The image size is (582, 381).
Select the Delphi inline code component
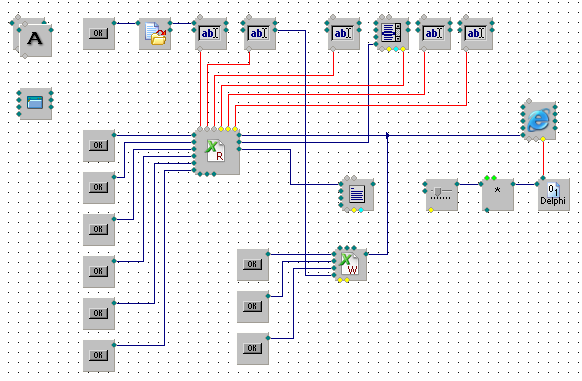click(553, 195)
